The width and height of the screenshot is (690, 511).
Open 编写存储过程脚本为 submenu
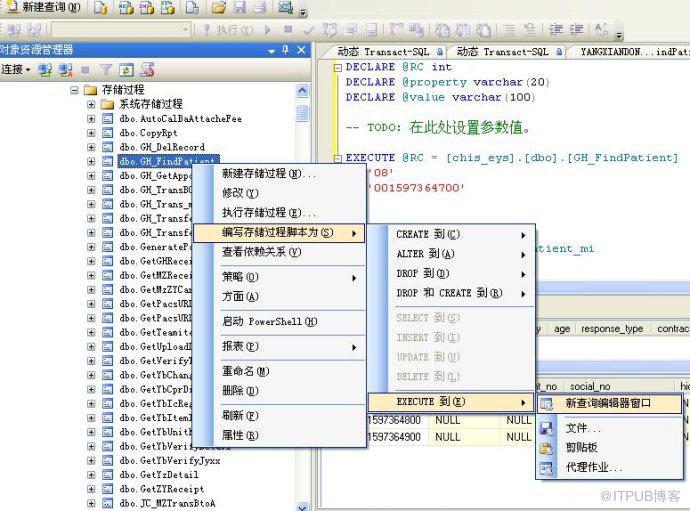[279, 233]
